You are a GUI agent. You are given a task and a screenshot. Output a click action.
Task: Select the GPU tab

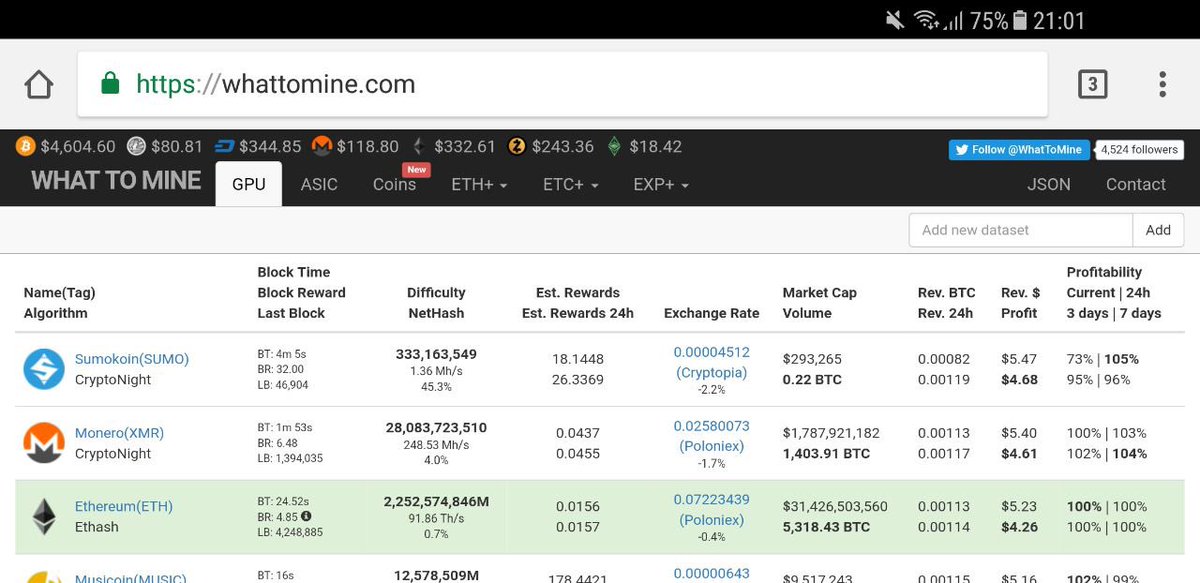click(249, 184)
